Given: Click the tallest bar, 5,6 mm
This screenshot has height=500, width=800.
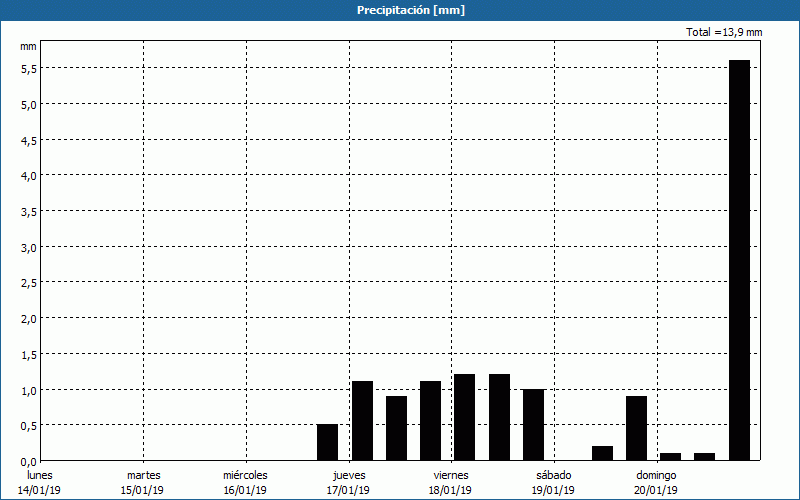Looking at the screenshot, I should (739, 260).
